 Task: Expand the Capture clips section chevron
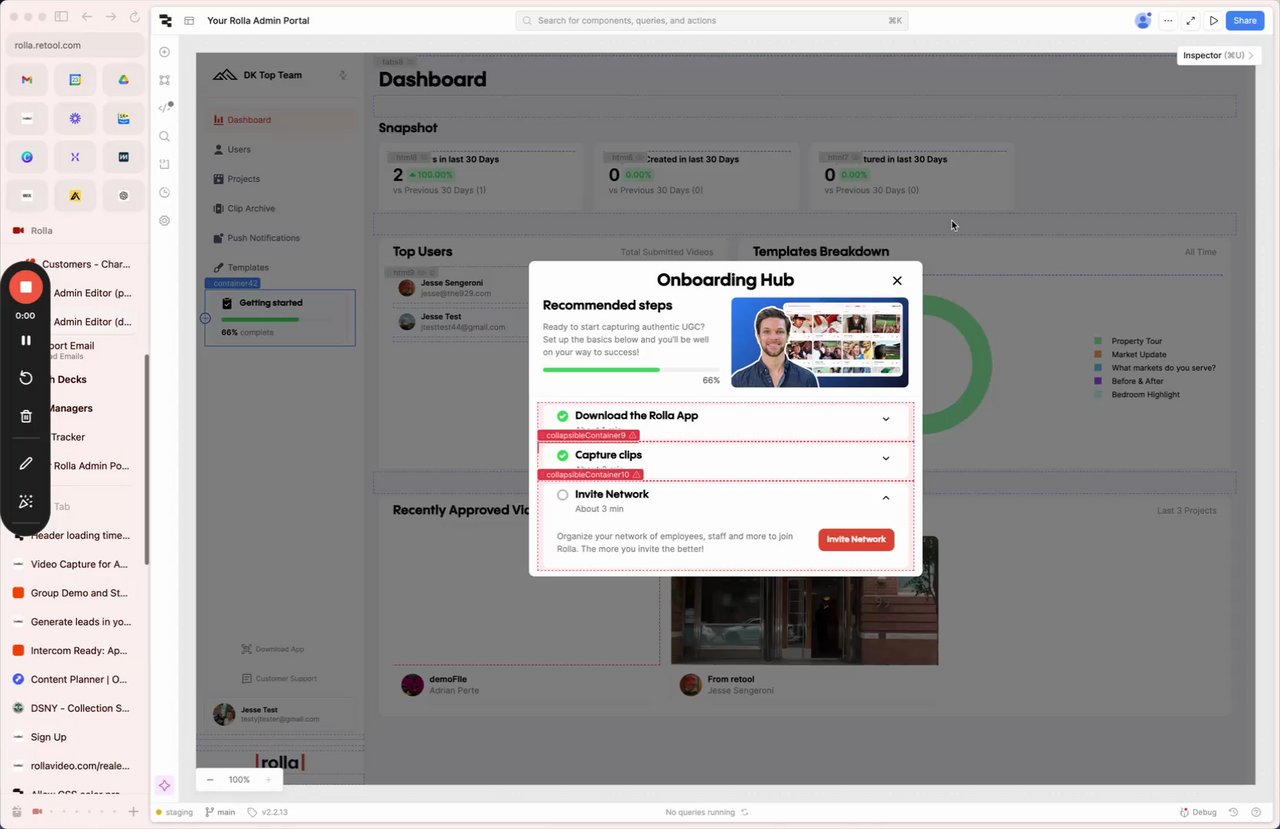886,458
